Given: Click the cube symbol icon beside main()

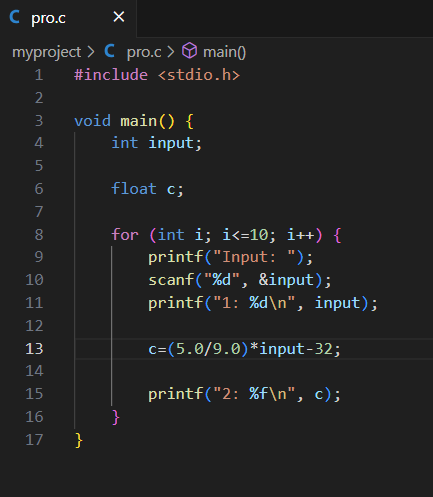Looking at the screenshot, I should click(189, 51).
